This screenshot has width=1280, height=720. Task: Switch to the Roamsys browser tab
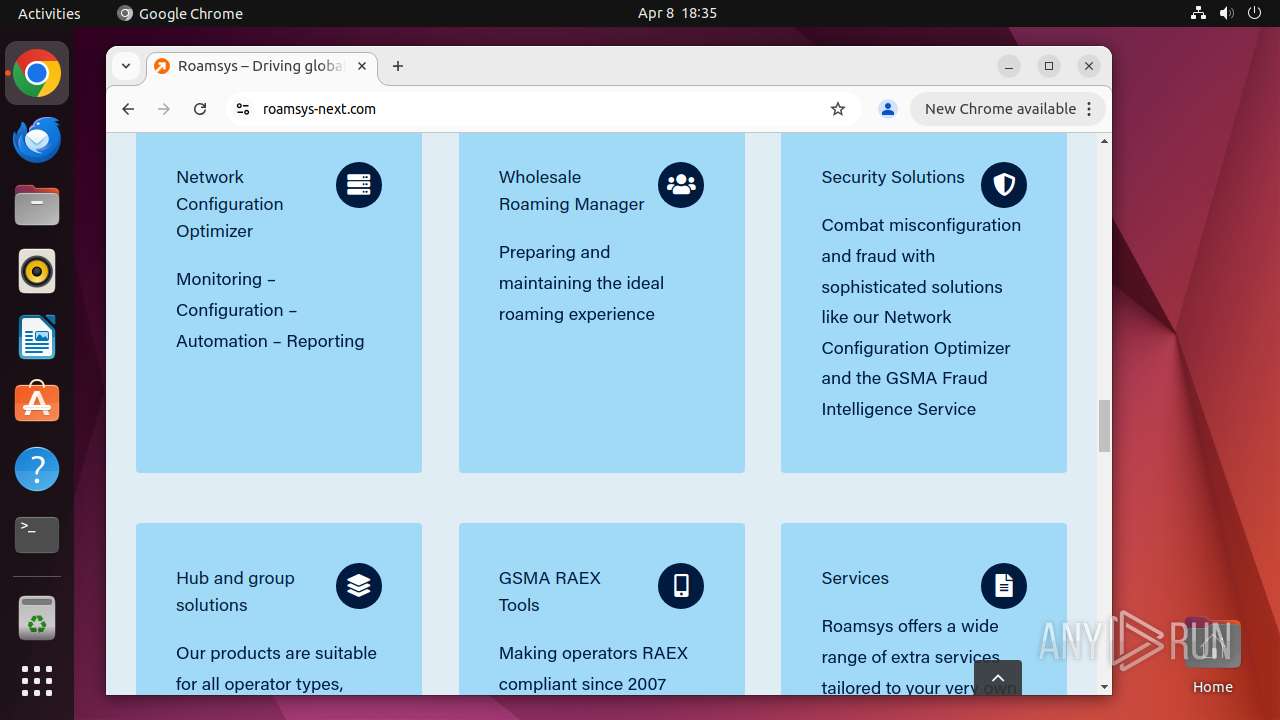(x=262, y=66)
